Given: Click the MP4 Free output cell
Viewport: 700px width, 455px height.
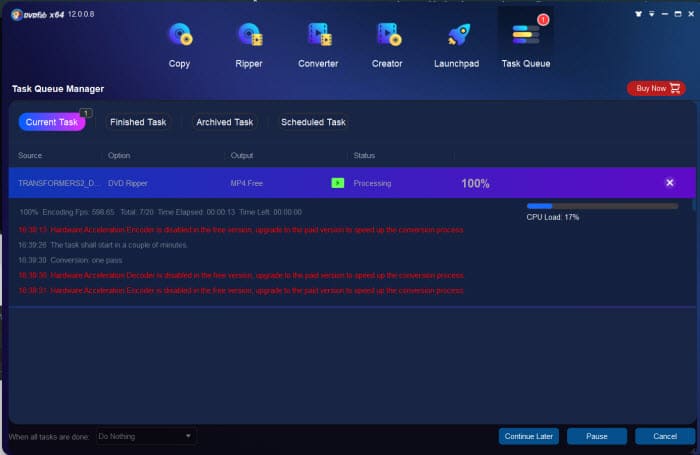Looking at the screenshot, I should [246, 183].
